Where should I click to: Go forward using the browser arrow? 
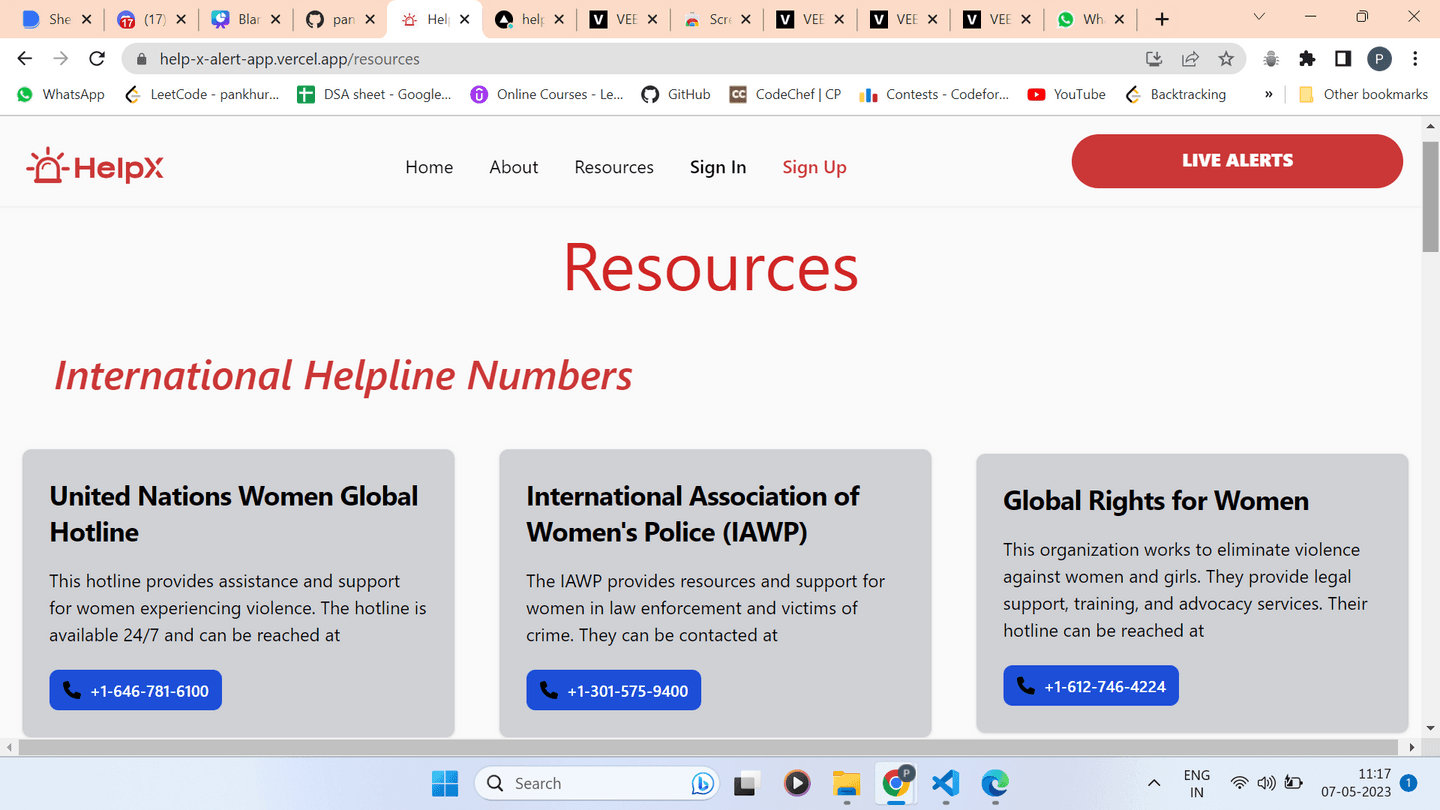click(61, 59)
